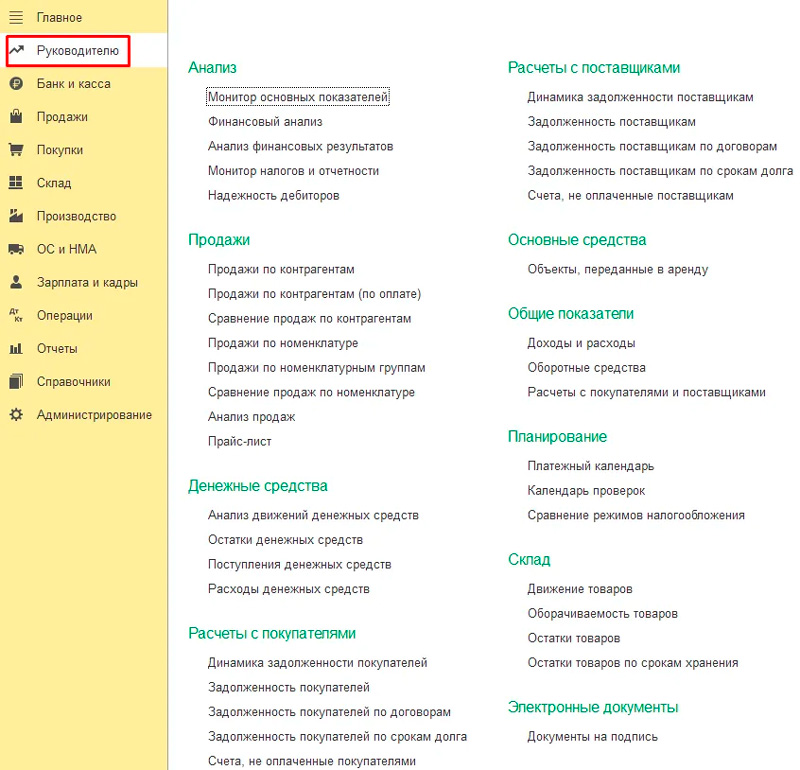This screenshot has width=800, height=770.
Task: Open Остатки товаров по срокам хранения
Action: [633, 663]
